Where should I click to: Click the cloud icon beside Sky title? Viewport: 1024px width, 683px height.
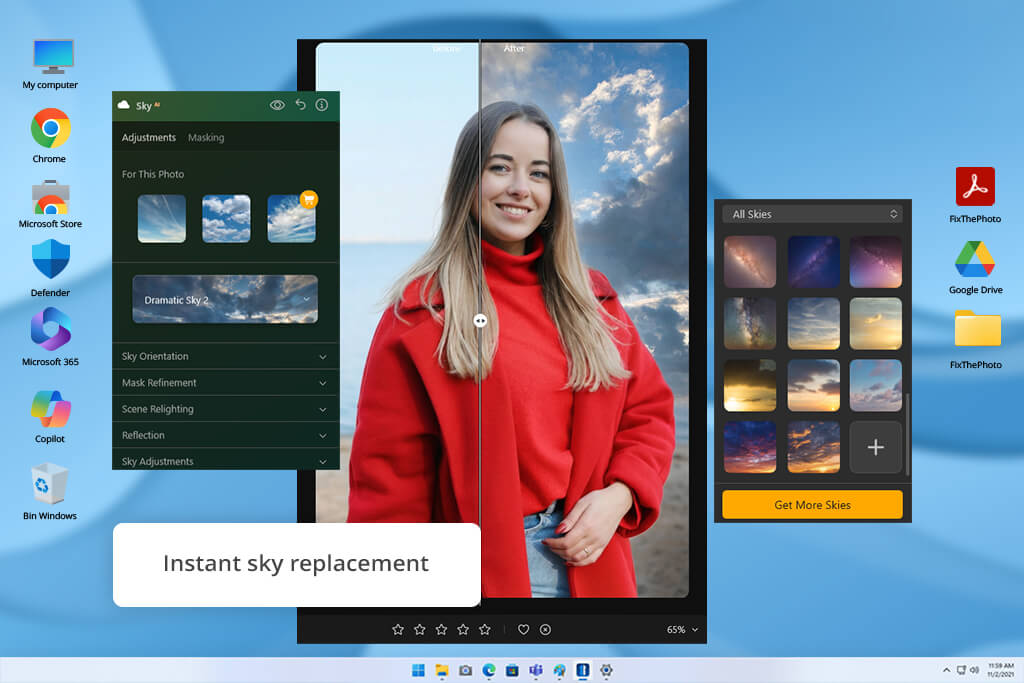[x=123, y=104]
